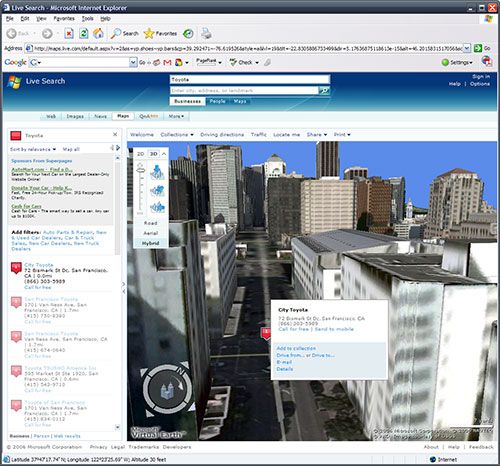This screenshot has width=500, height=466.
Task: Click the city, address, or landmark field
Action: click(x=244, y=90)
